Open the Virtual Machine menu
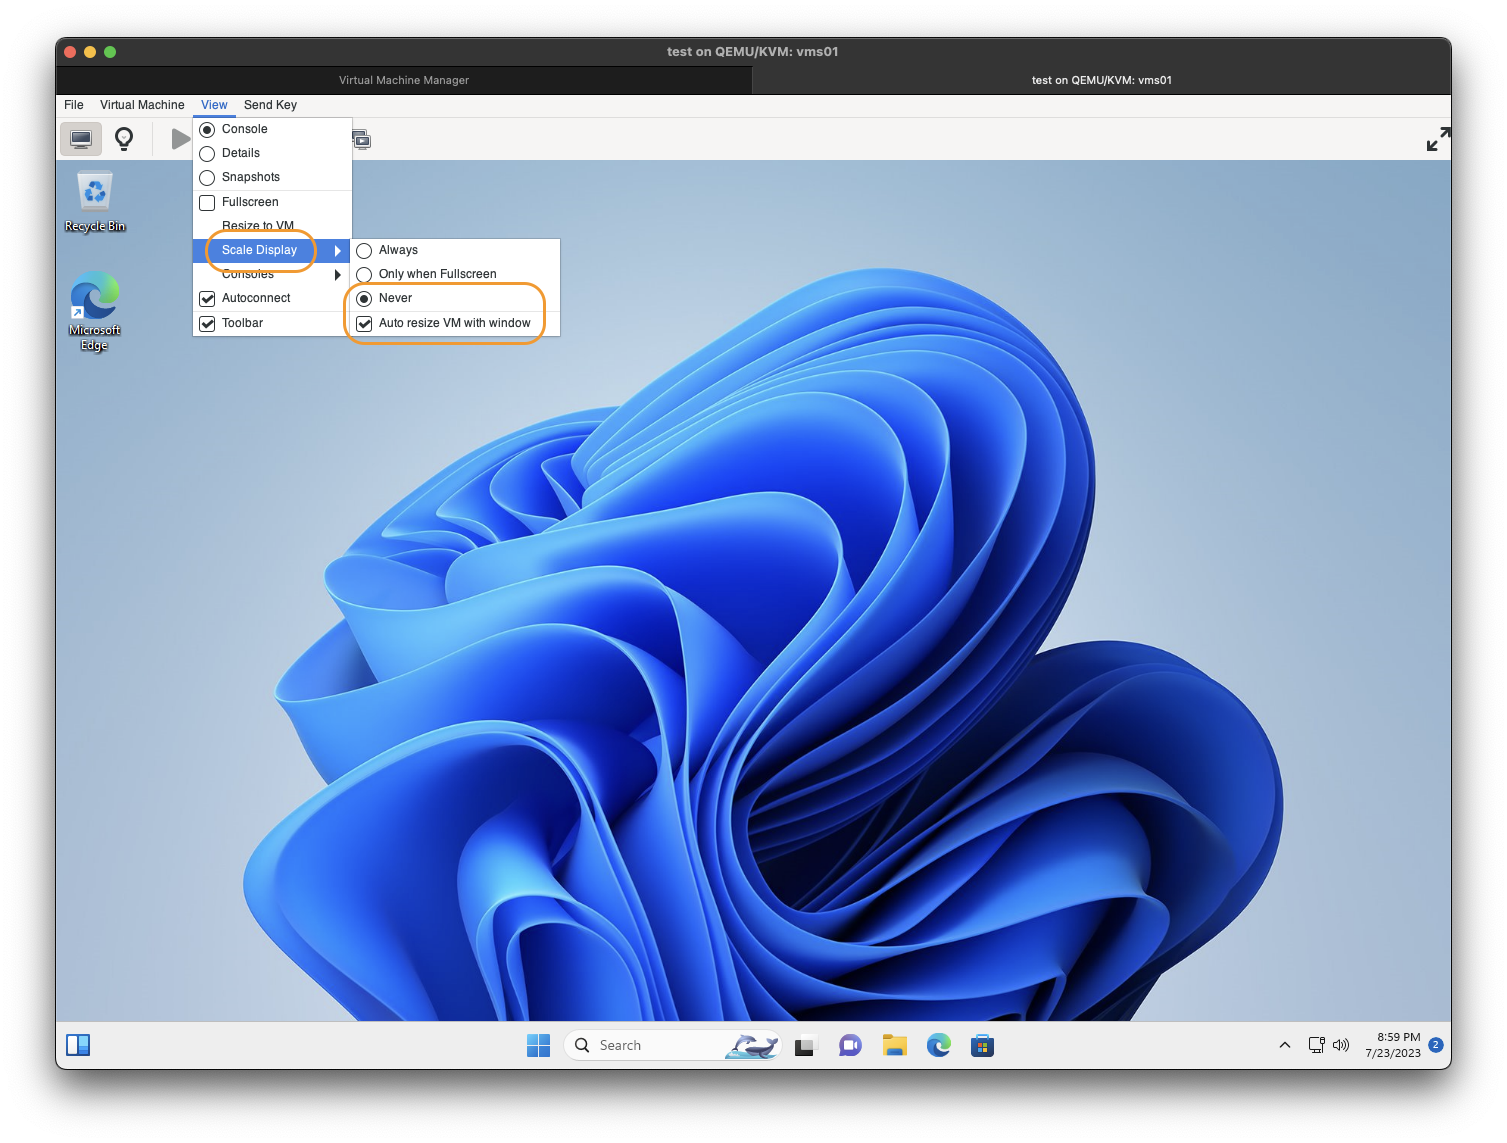Image resolution: width=1507 pixels, height=1143 pixels. click(142, 105)
